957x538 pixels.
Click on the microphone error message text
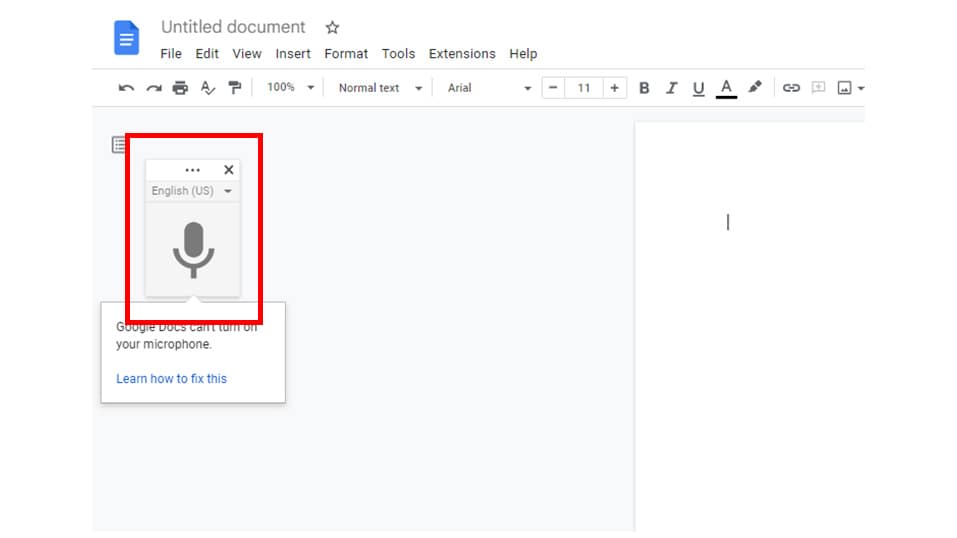[187, 335]
